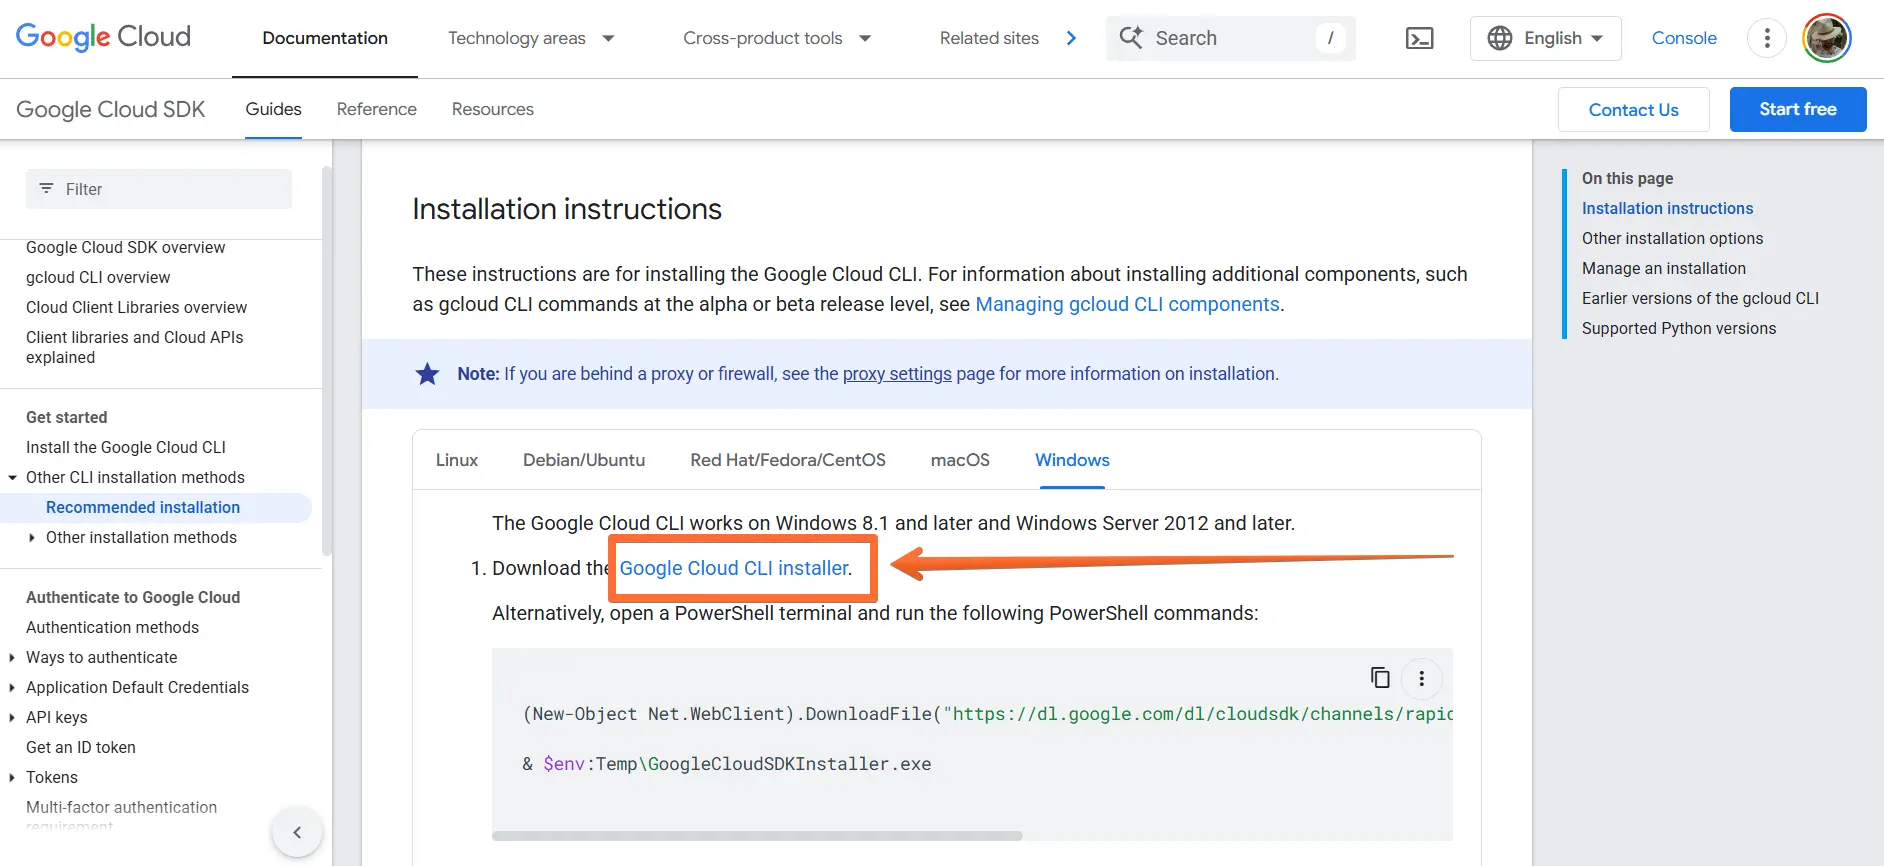Image resolution: width=1884 pixels, height=866 pixels.
Task: Open Authentication methods page
Action: point(112,627)
